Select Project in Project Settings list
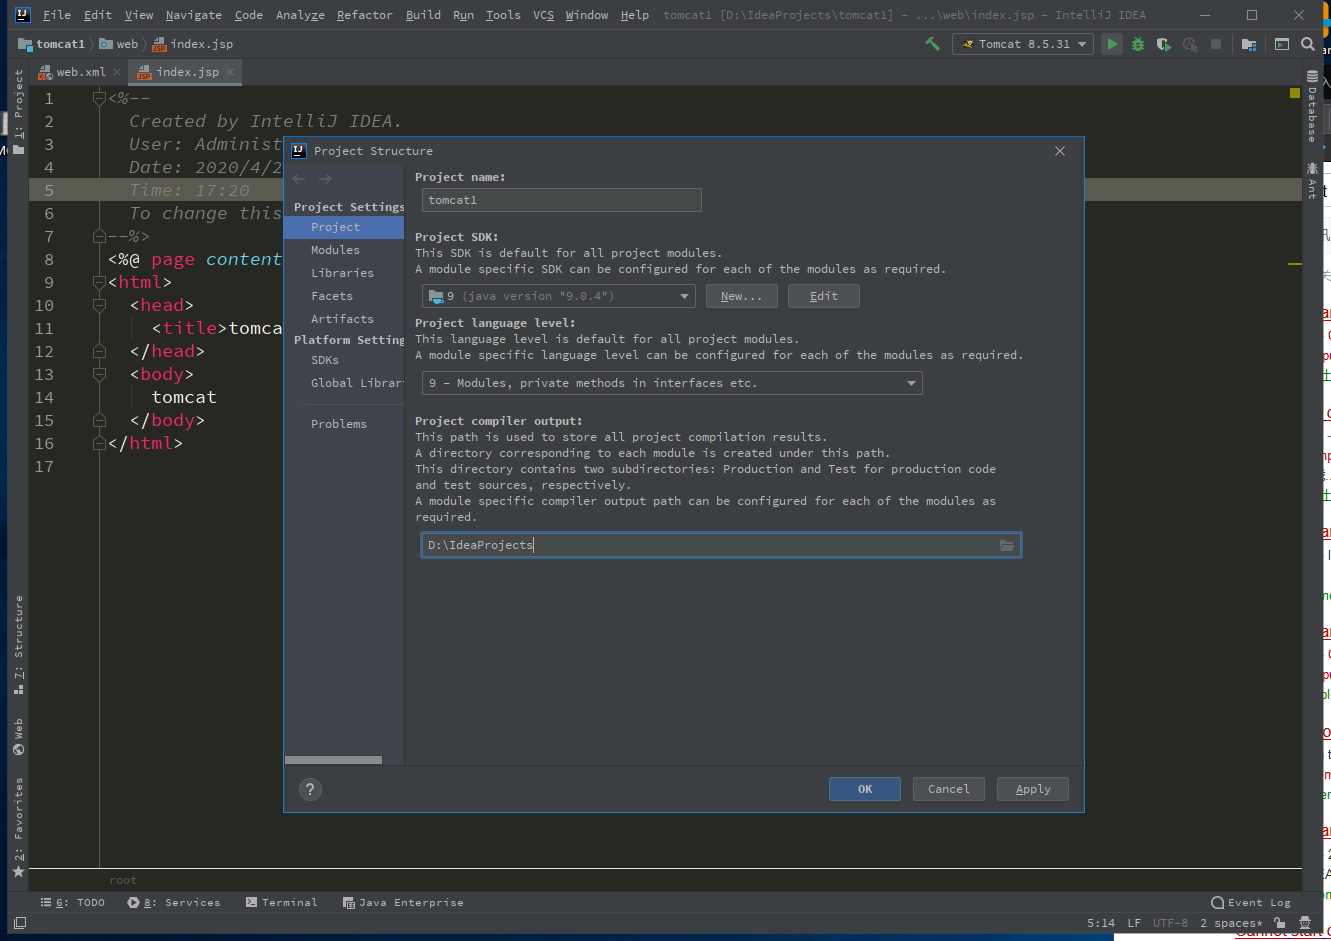Viewport: 1331px width, 941px height. pyautogui.click(x=344, y=227)
